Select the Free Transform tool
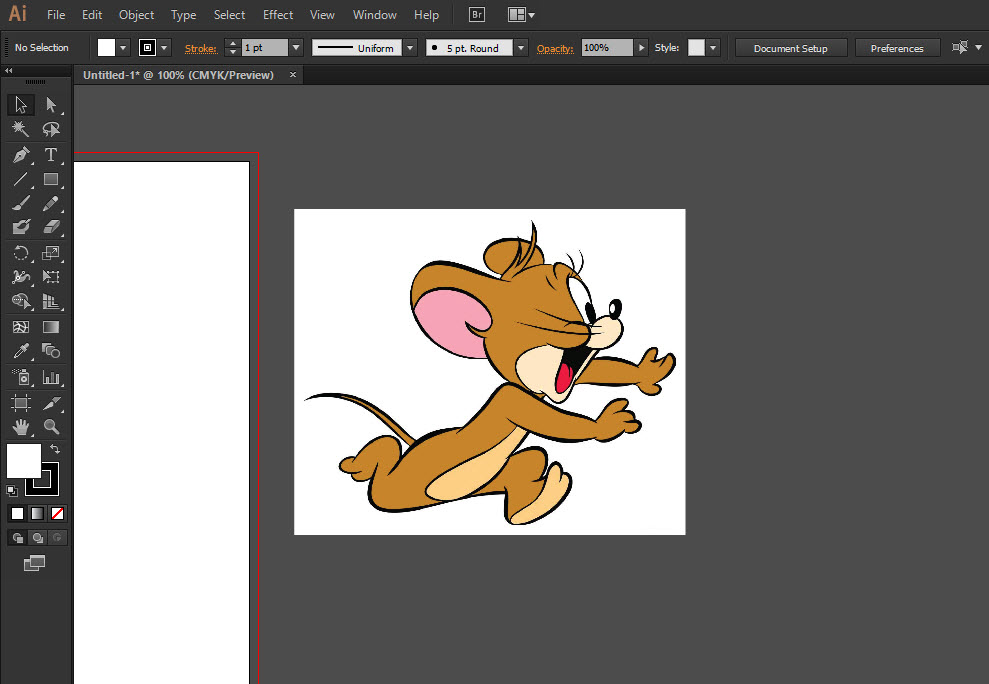The image size is (989, 684). point(51,277)
